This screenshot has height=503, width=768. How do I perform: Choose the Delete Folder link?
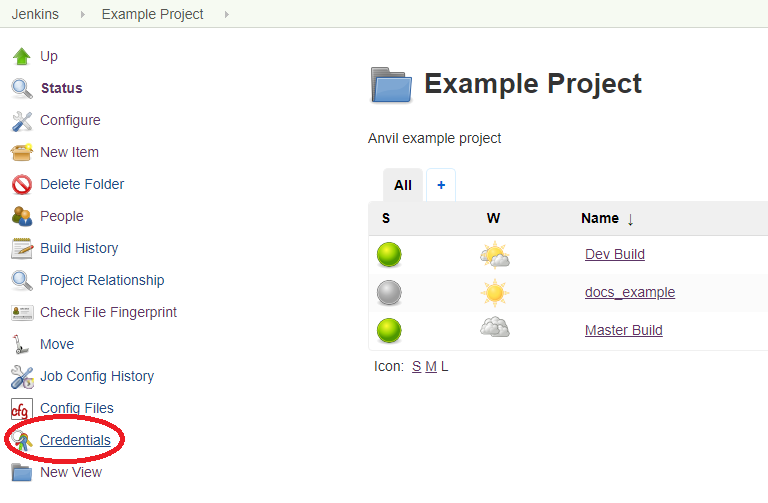(82, 184)
